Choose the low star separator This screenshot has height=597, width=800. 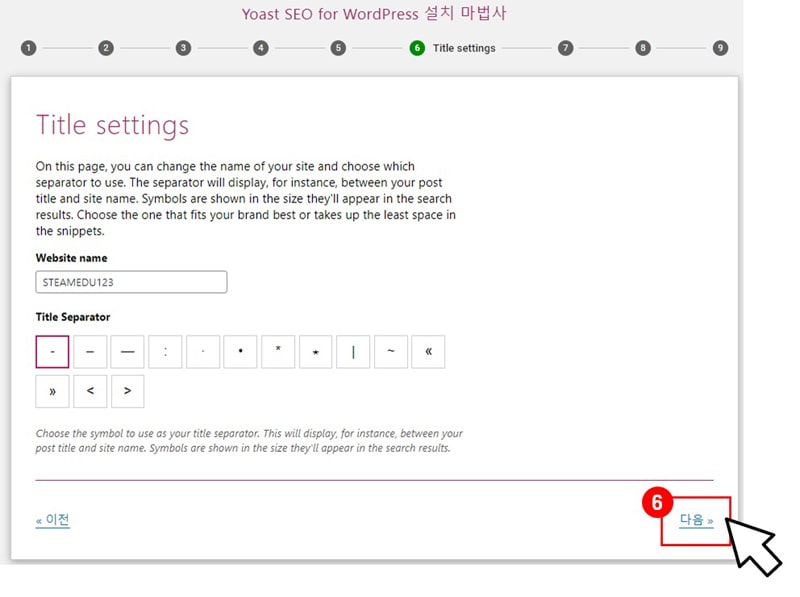tap(316, 352)
